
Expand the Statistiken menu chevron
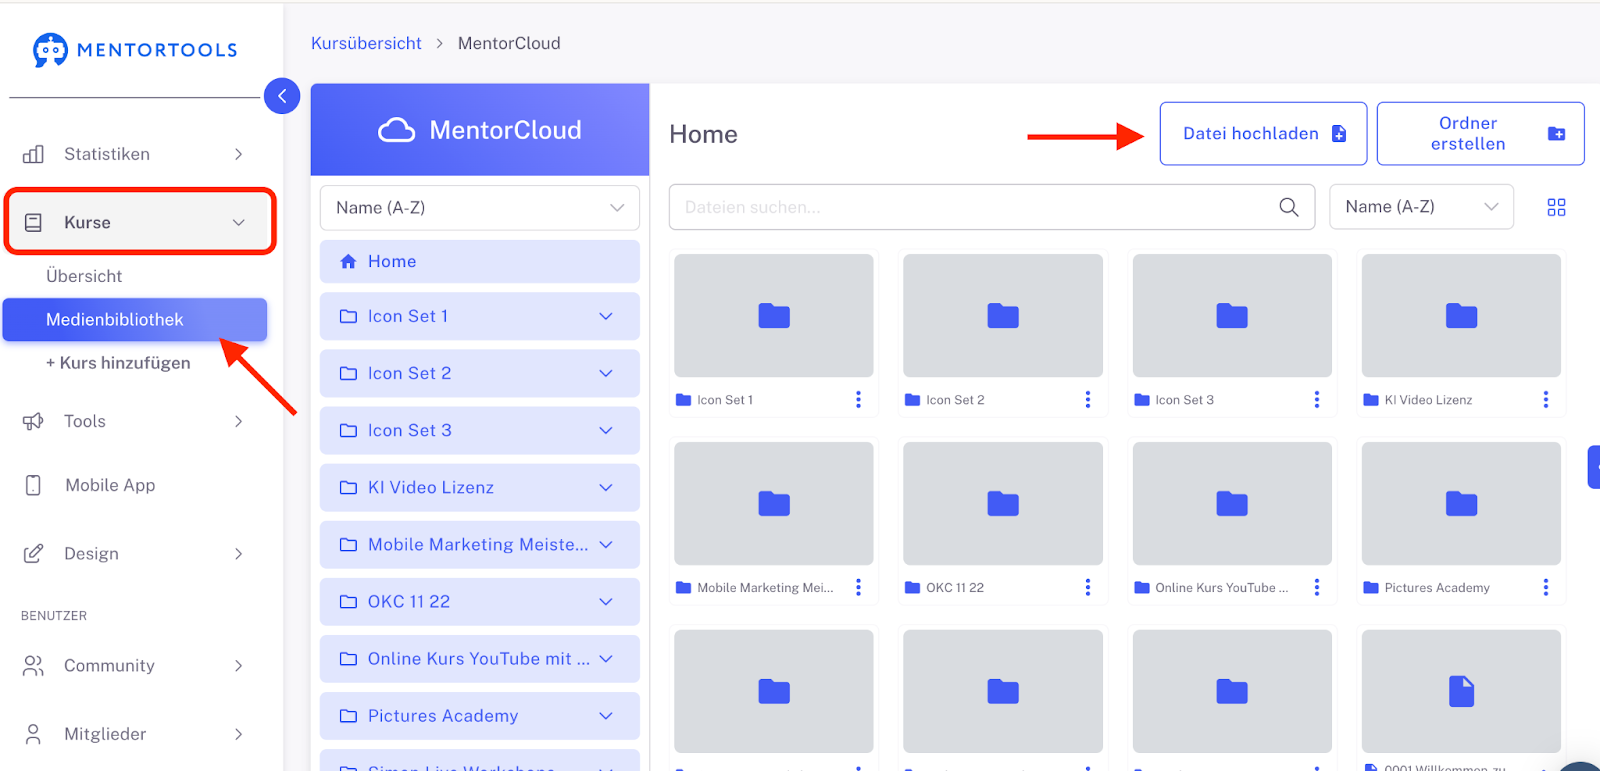[238, 154]
